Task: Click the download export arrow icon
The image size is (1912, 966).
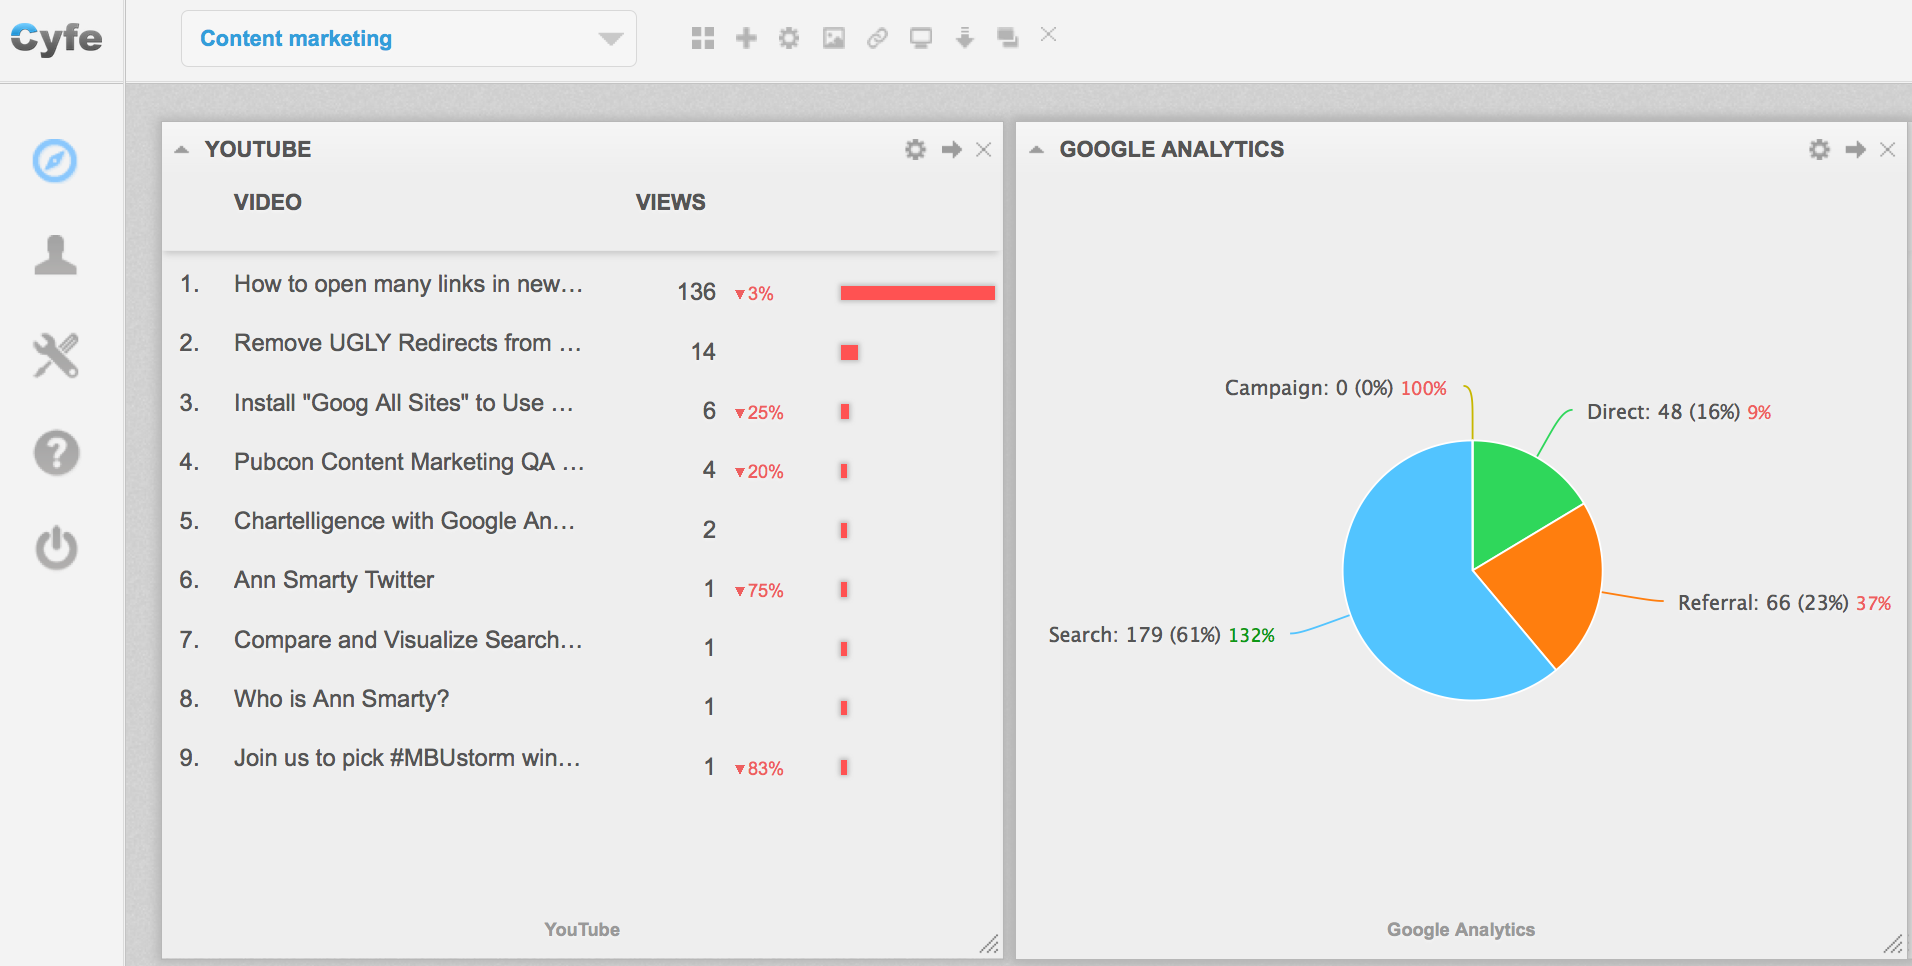Action: point(964,38)
